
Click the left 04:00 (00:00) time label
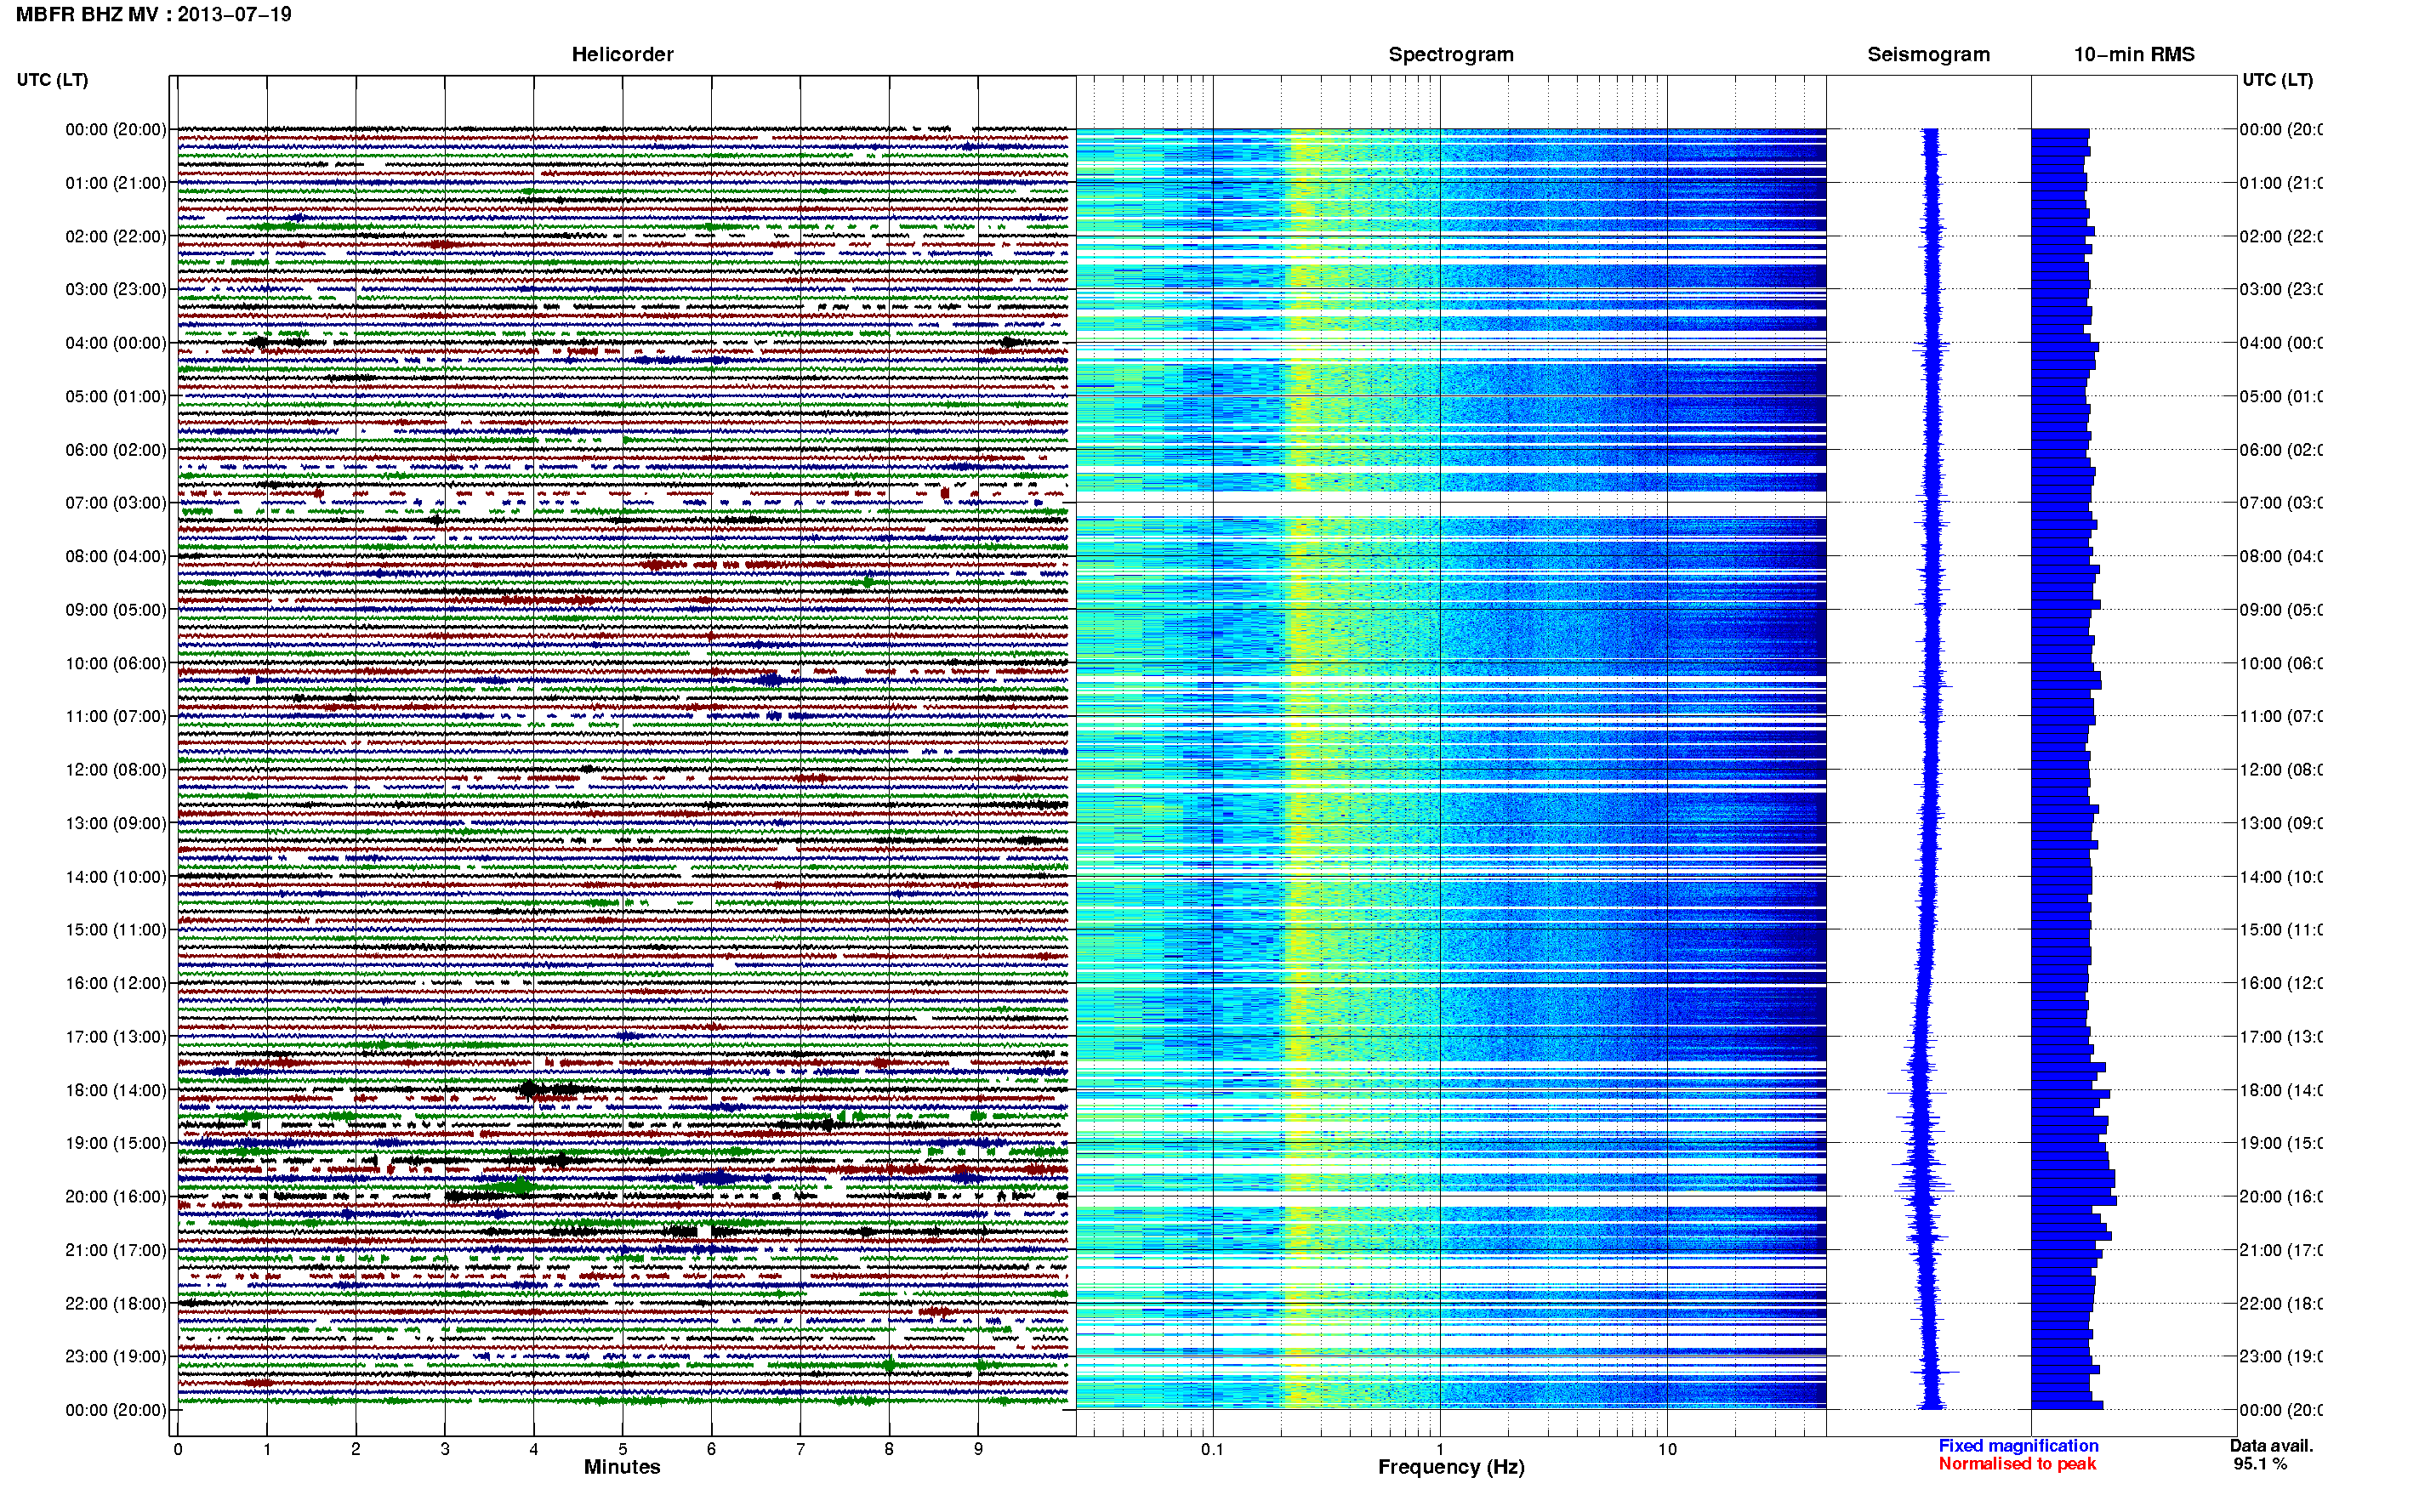[116, 343]
